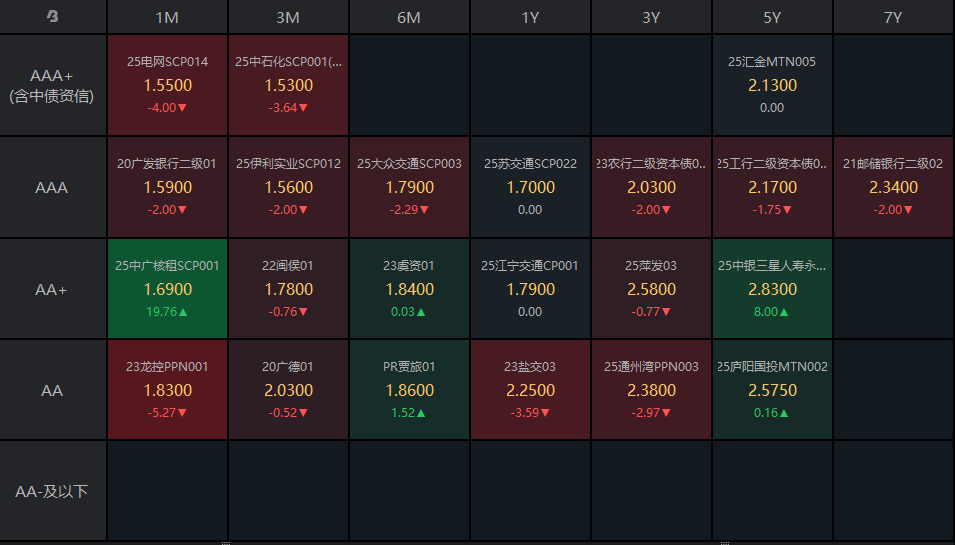The image size is (955, 545).
Task: Open the 23龙控PPN001 bond cell
Action: coord(167,390)
